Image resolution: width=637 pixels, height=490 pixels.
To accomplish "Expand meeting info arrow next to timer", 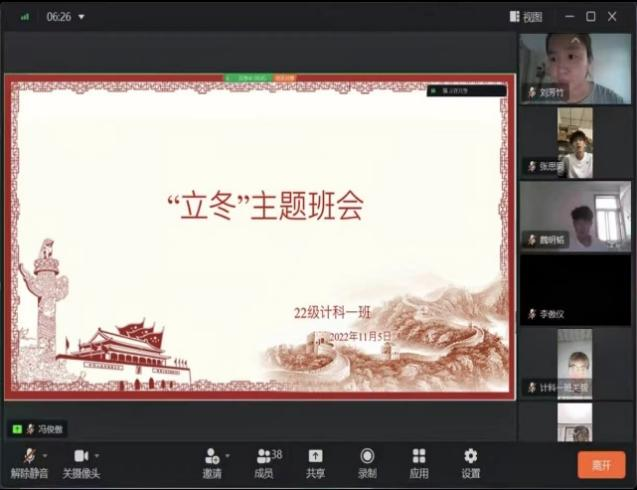I will pos(82,17).
